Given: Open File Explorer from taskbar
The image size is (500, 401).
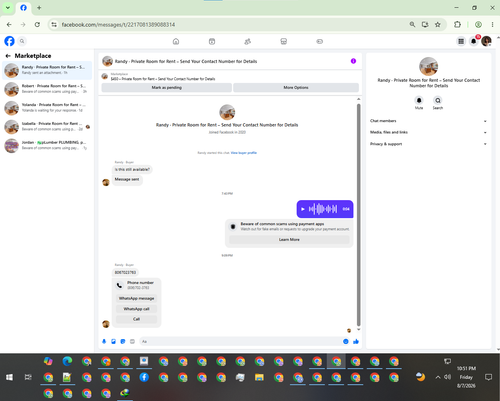Looking at the screenshot, I should pyautogui.click(x=259, y=377).
